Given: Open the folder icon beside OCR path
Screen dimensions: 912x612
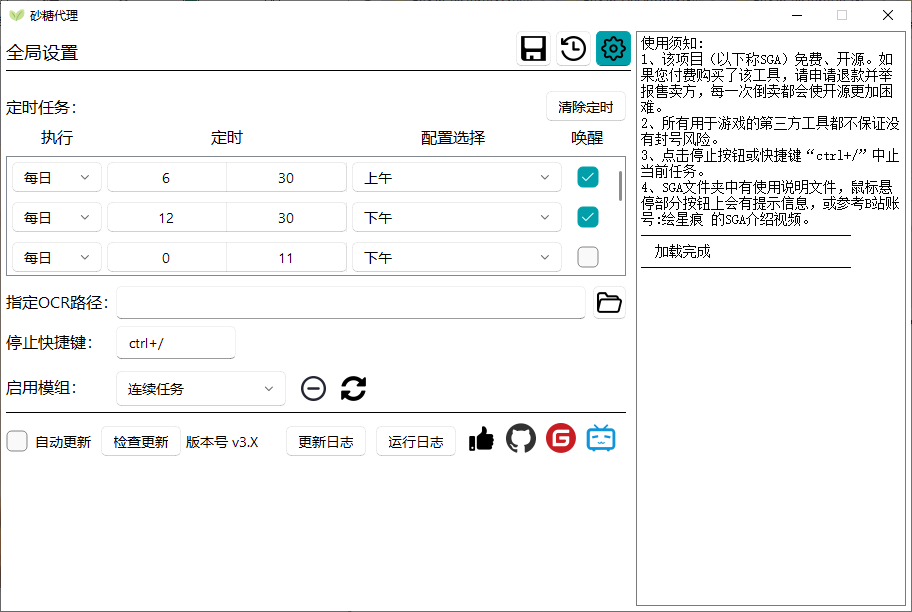Looking at the screenshot, I should click(609, 303).
